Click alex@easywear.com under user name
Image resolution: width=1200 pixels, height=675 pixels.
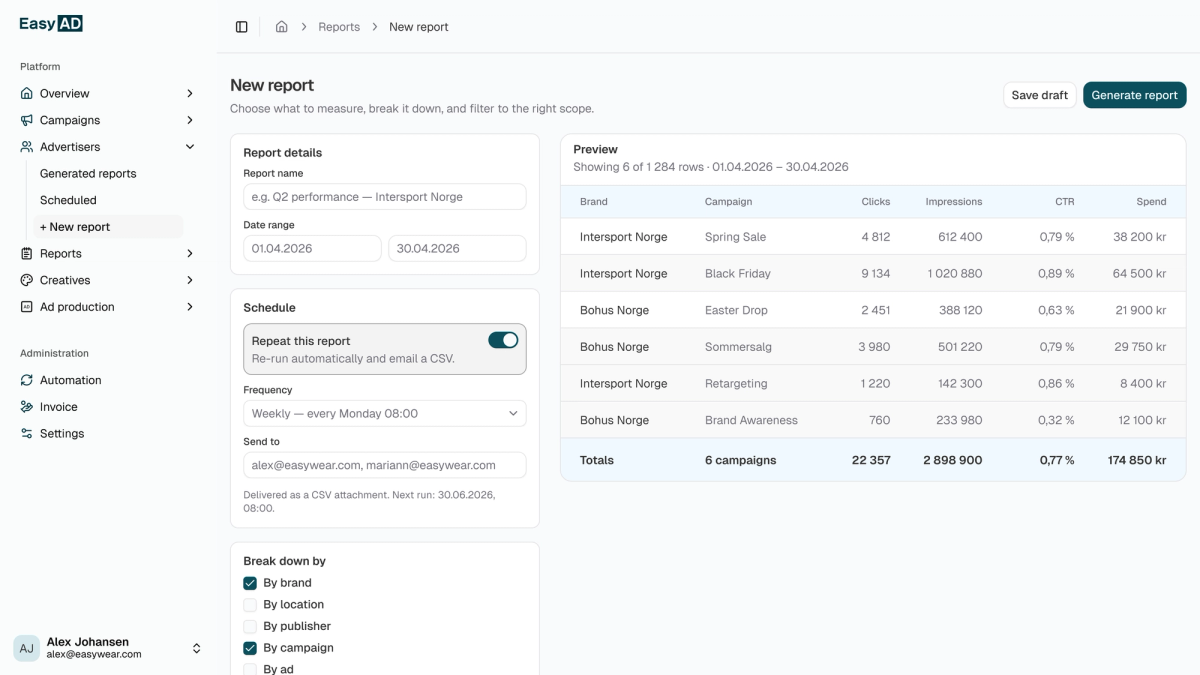(94, 654)
